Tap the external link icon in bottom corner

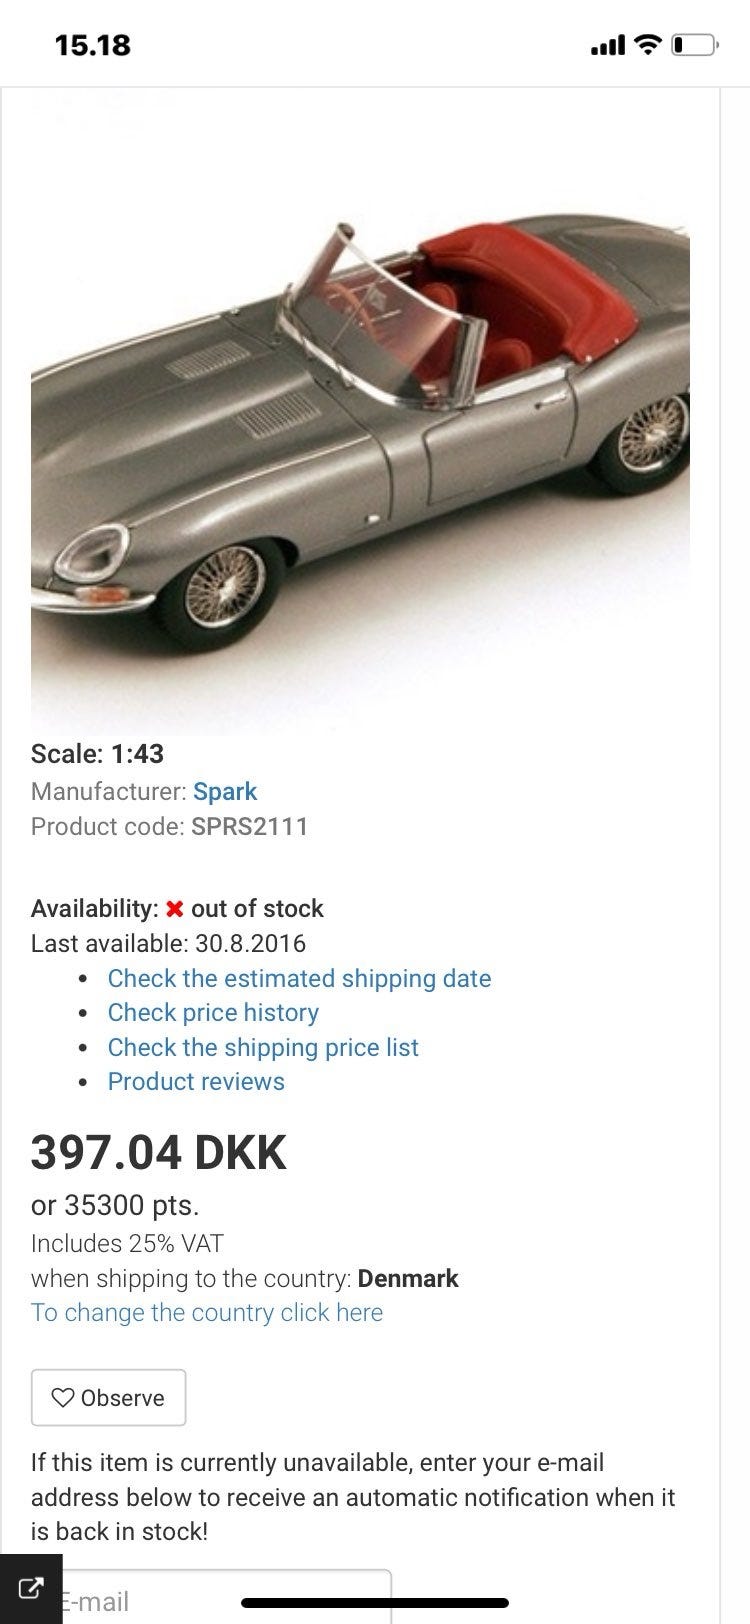(x=30, y=1587)
